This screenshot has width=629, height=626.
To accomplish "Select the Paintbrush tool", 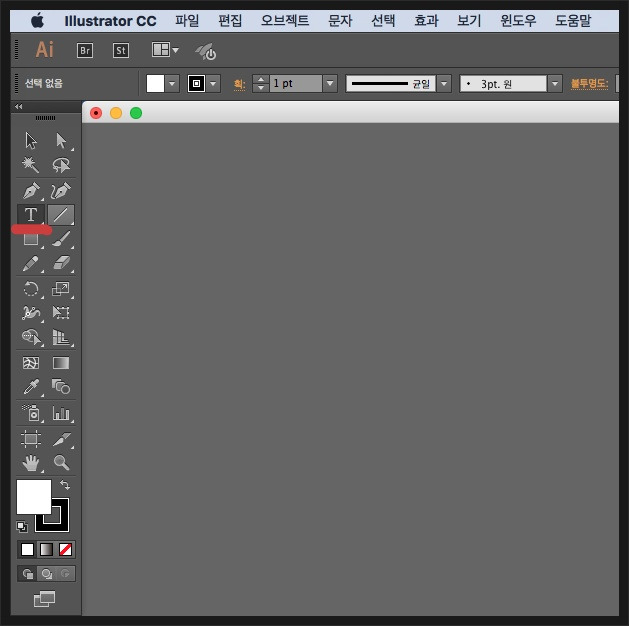I will click(61, 239).
